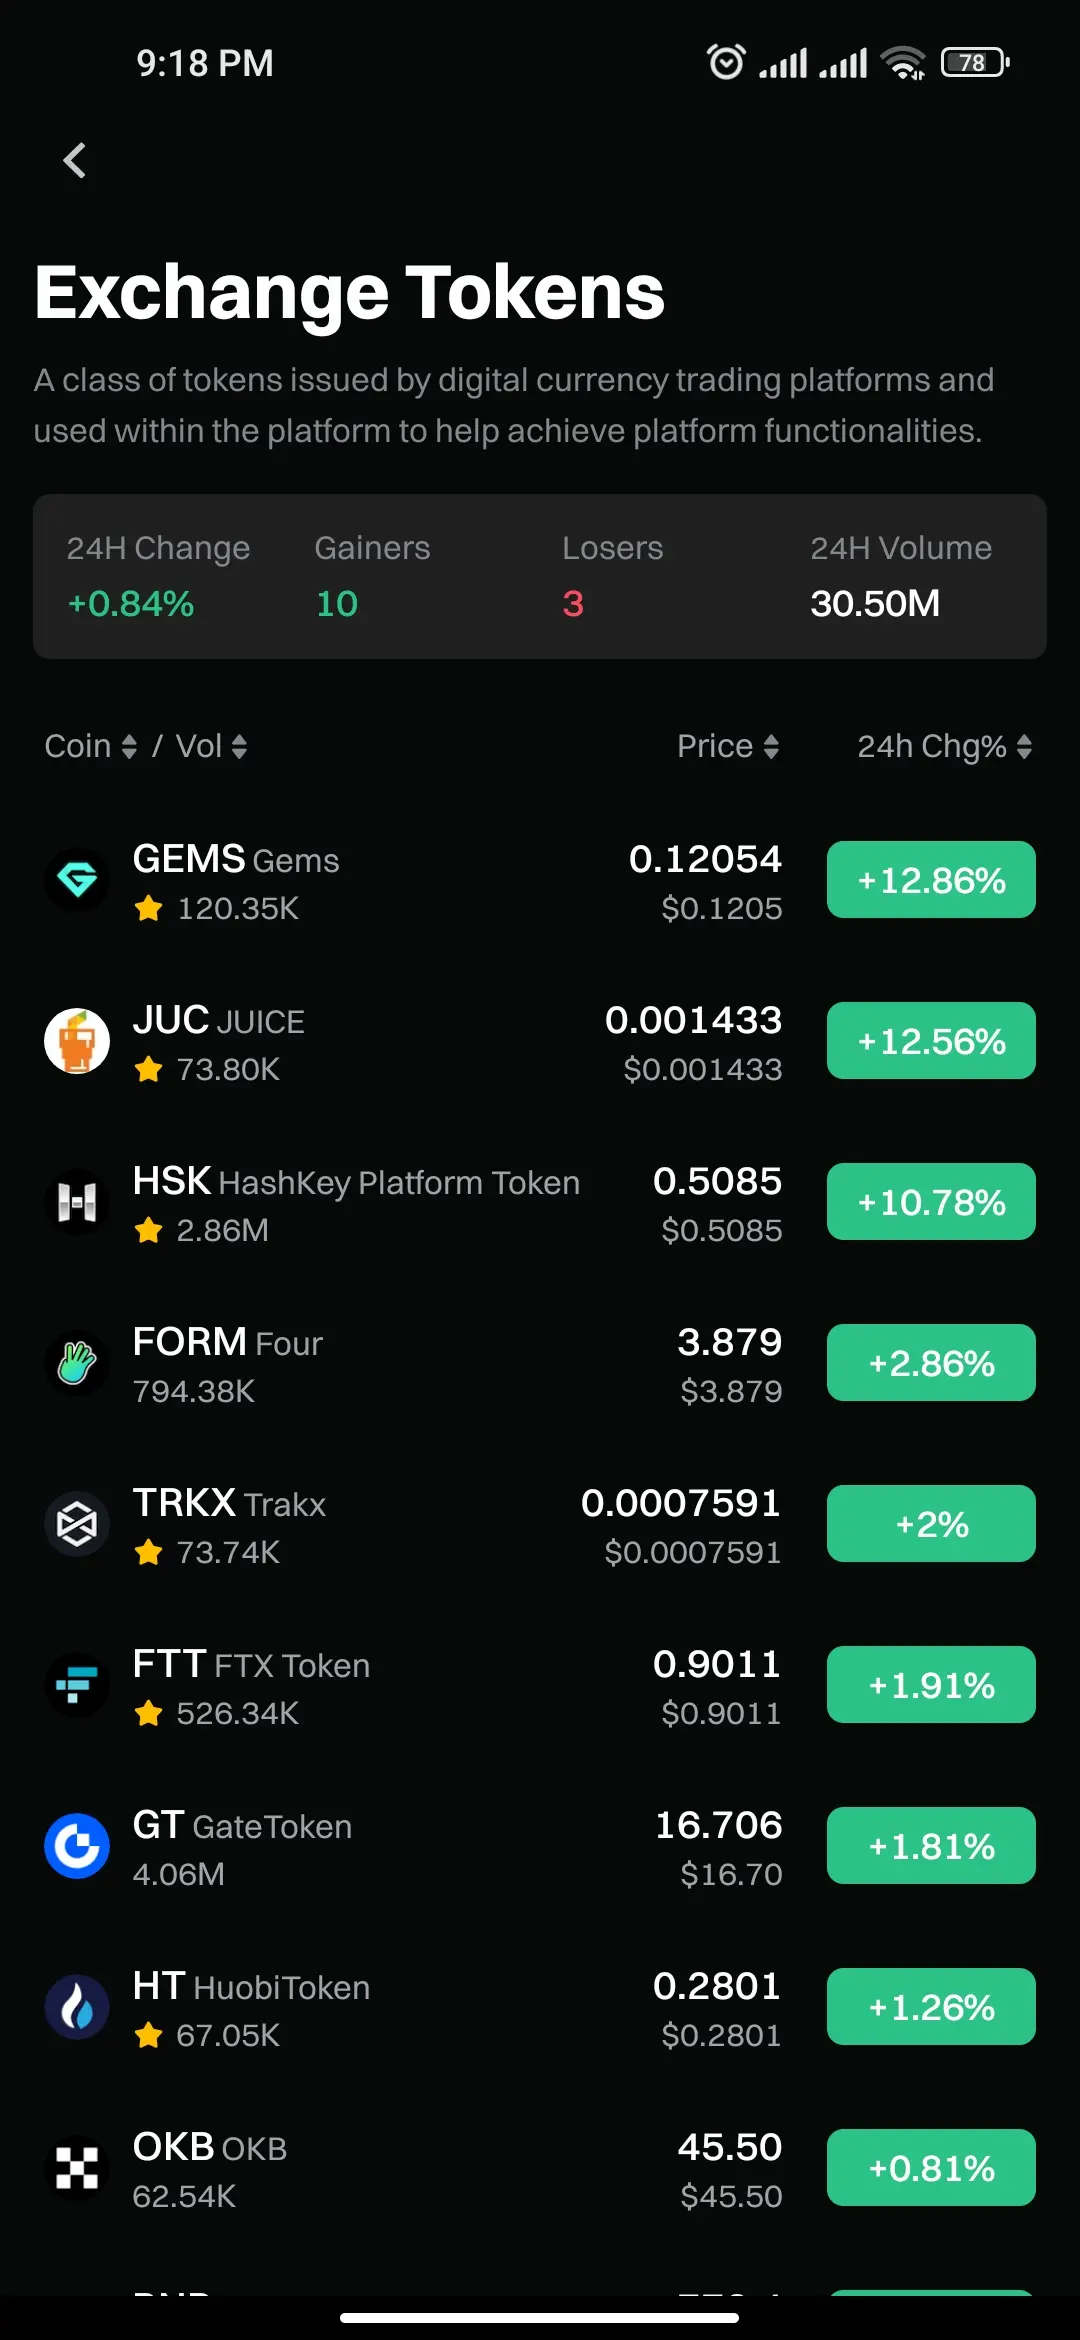This screenshot has height=2340, width=1080.
Task: Toggle the favorite star on HSK
Action: 149,1230
